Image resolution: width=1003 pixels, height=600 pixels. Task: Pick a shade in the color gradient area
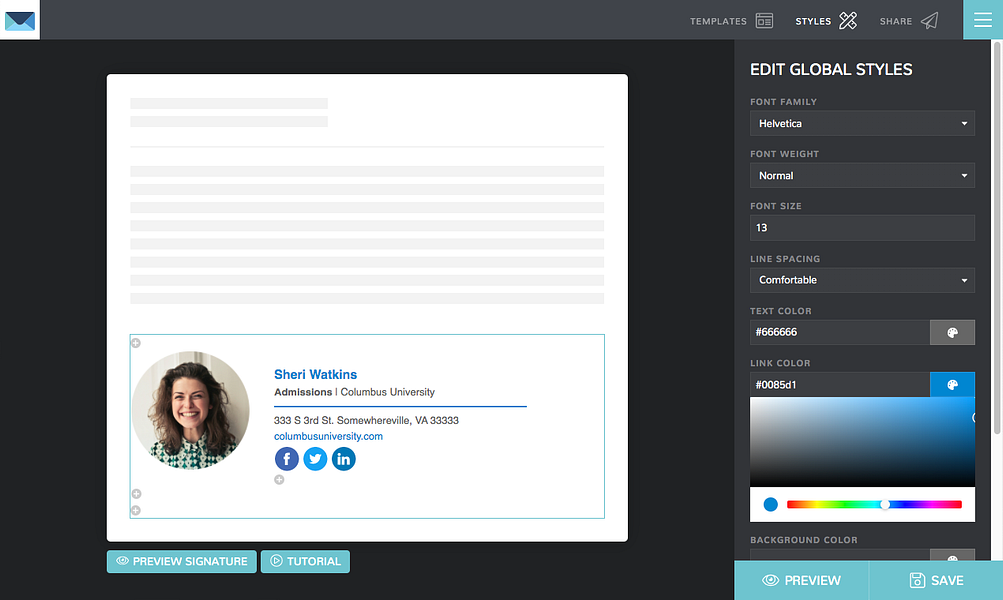click(x=862, y=442)
